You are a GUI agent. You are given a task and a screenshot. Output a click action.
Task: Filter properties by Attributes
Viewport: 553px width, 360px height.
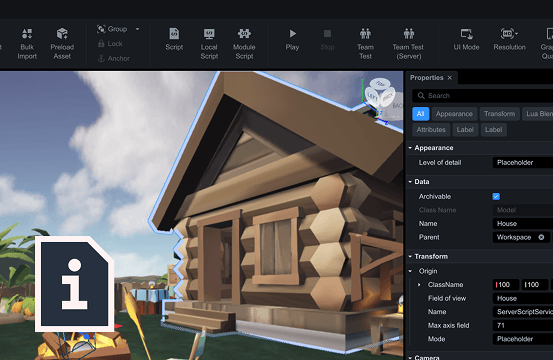tap(431, 130)
